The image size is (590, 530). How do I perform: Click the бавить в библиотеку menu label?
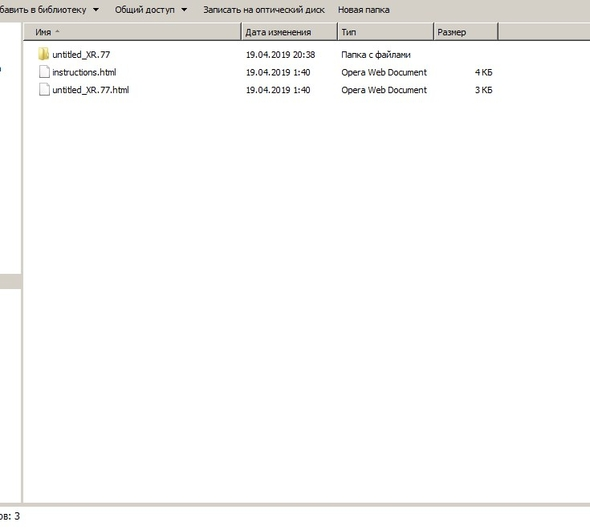pyautogui.click(x=43, y=10)
